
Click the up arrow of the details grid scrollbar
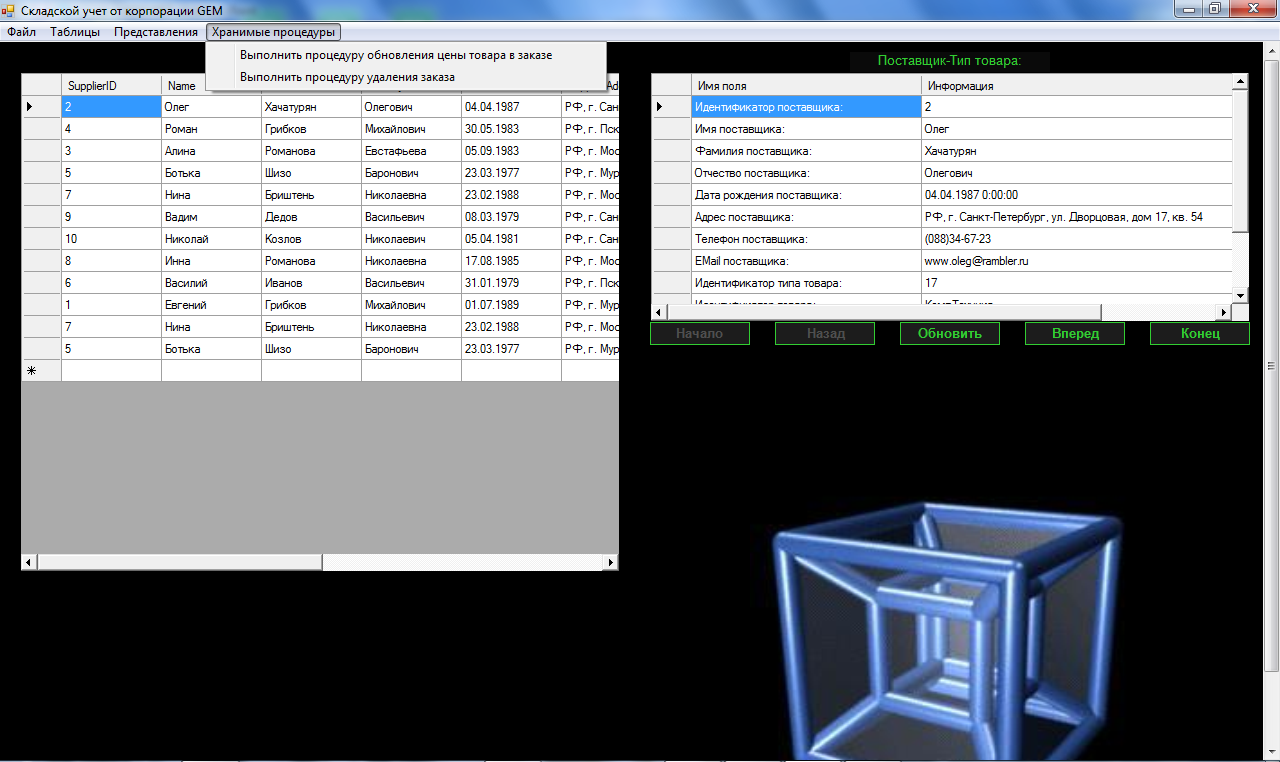(1240, 82)
